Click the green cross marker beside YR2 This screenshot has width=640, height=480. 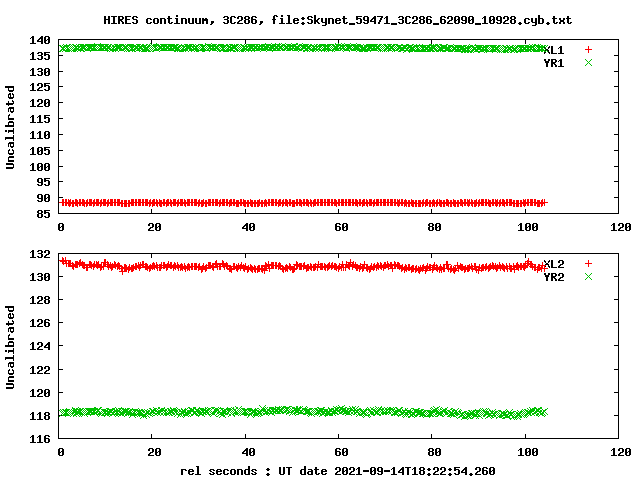[x=588, y=277]
